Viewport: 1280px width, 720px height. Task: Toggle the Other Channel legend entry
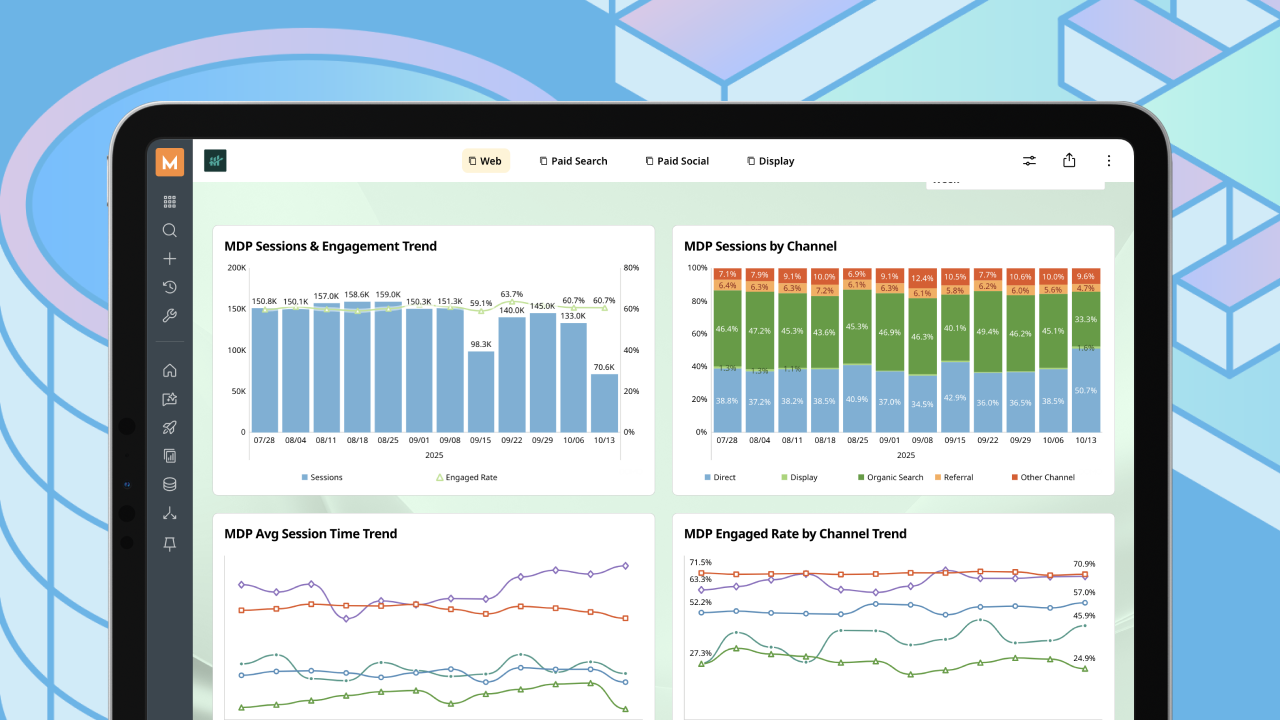(x=1043, y=477)
